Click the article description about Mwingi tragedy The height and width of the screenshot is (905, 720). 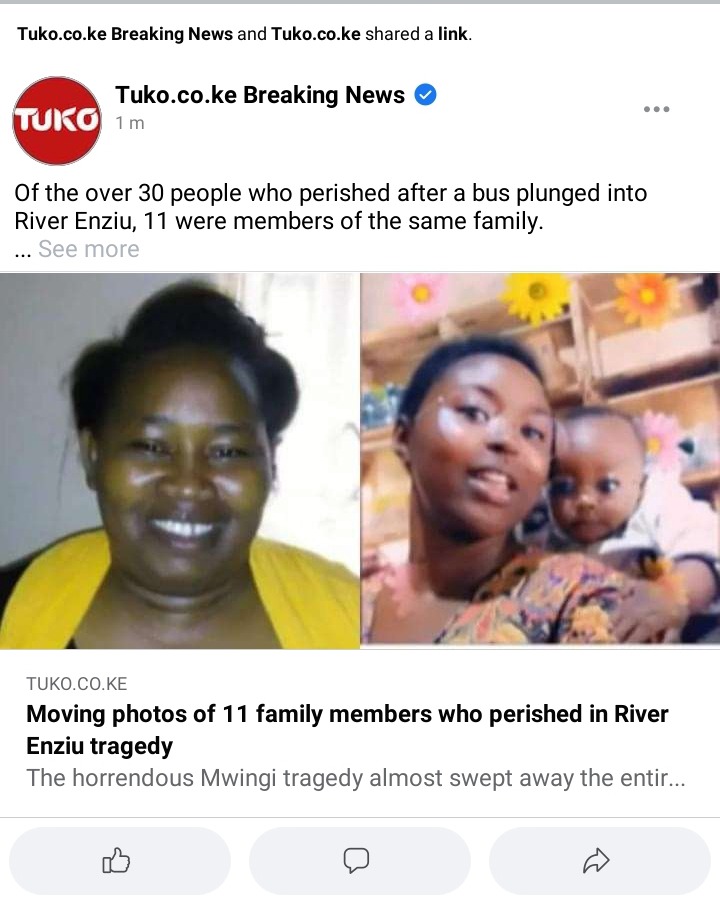(356, 778)
